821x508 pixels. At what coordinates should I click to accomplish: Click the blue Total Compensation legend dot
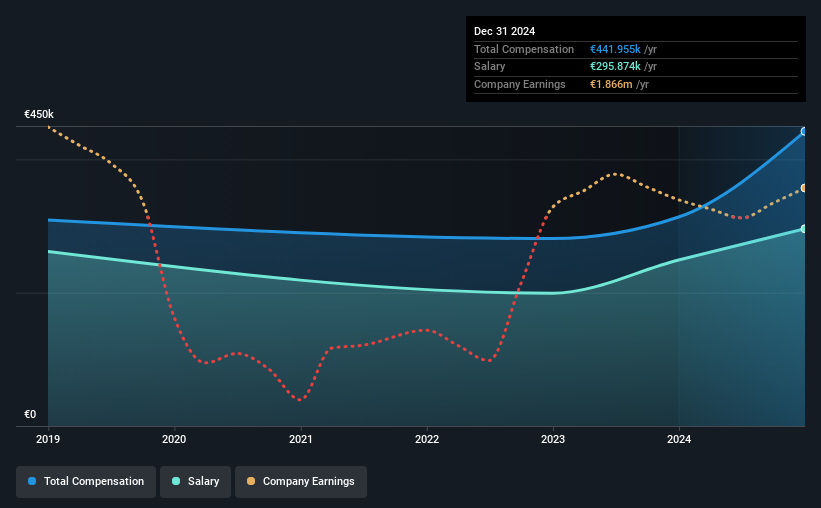[32, 481]
